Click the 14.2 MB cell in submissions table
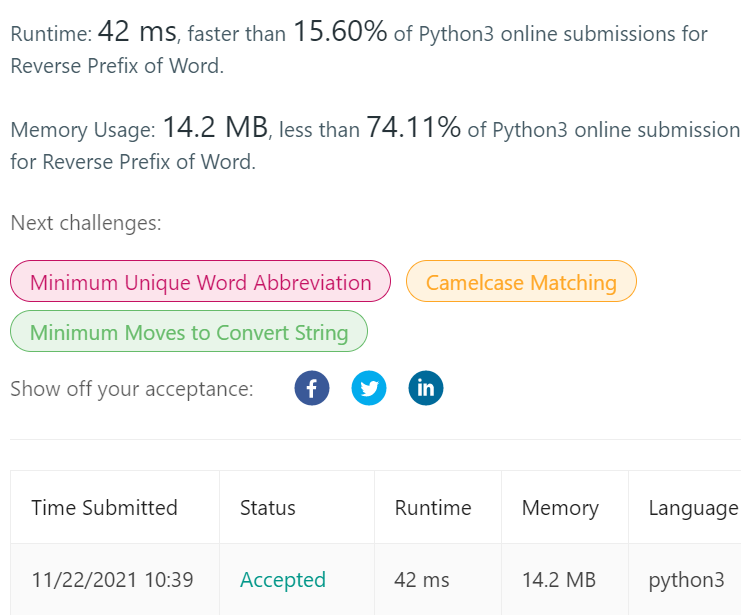 559,580
